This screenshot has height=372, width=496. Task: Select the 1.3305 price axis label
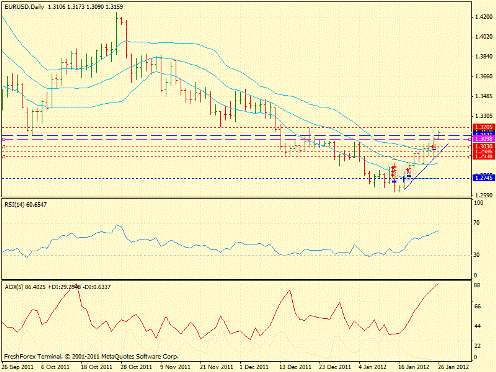click(484, 116)
